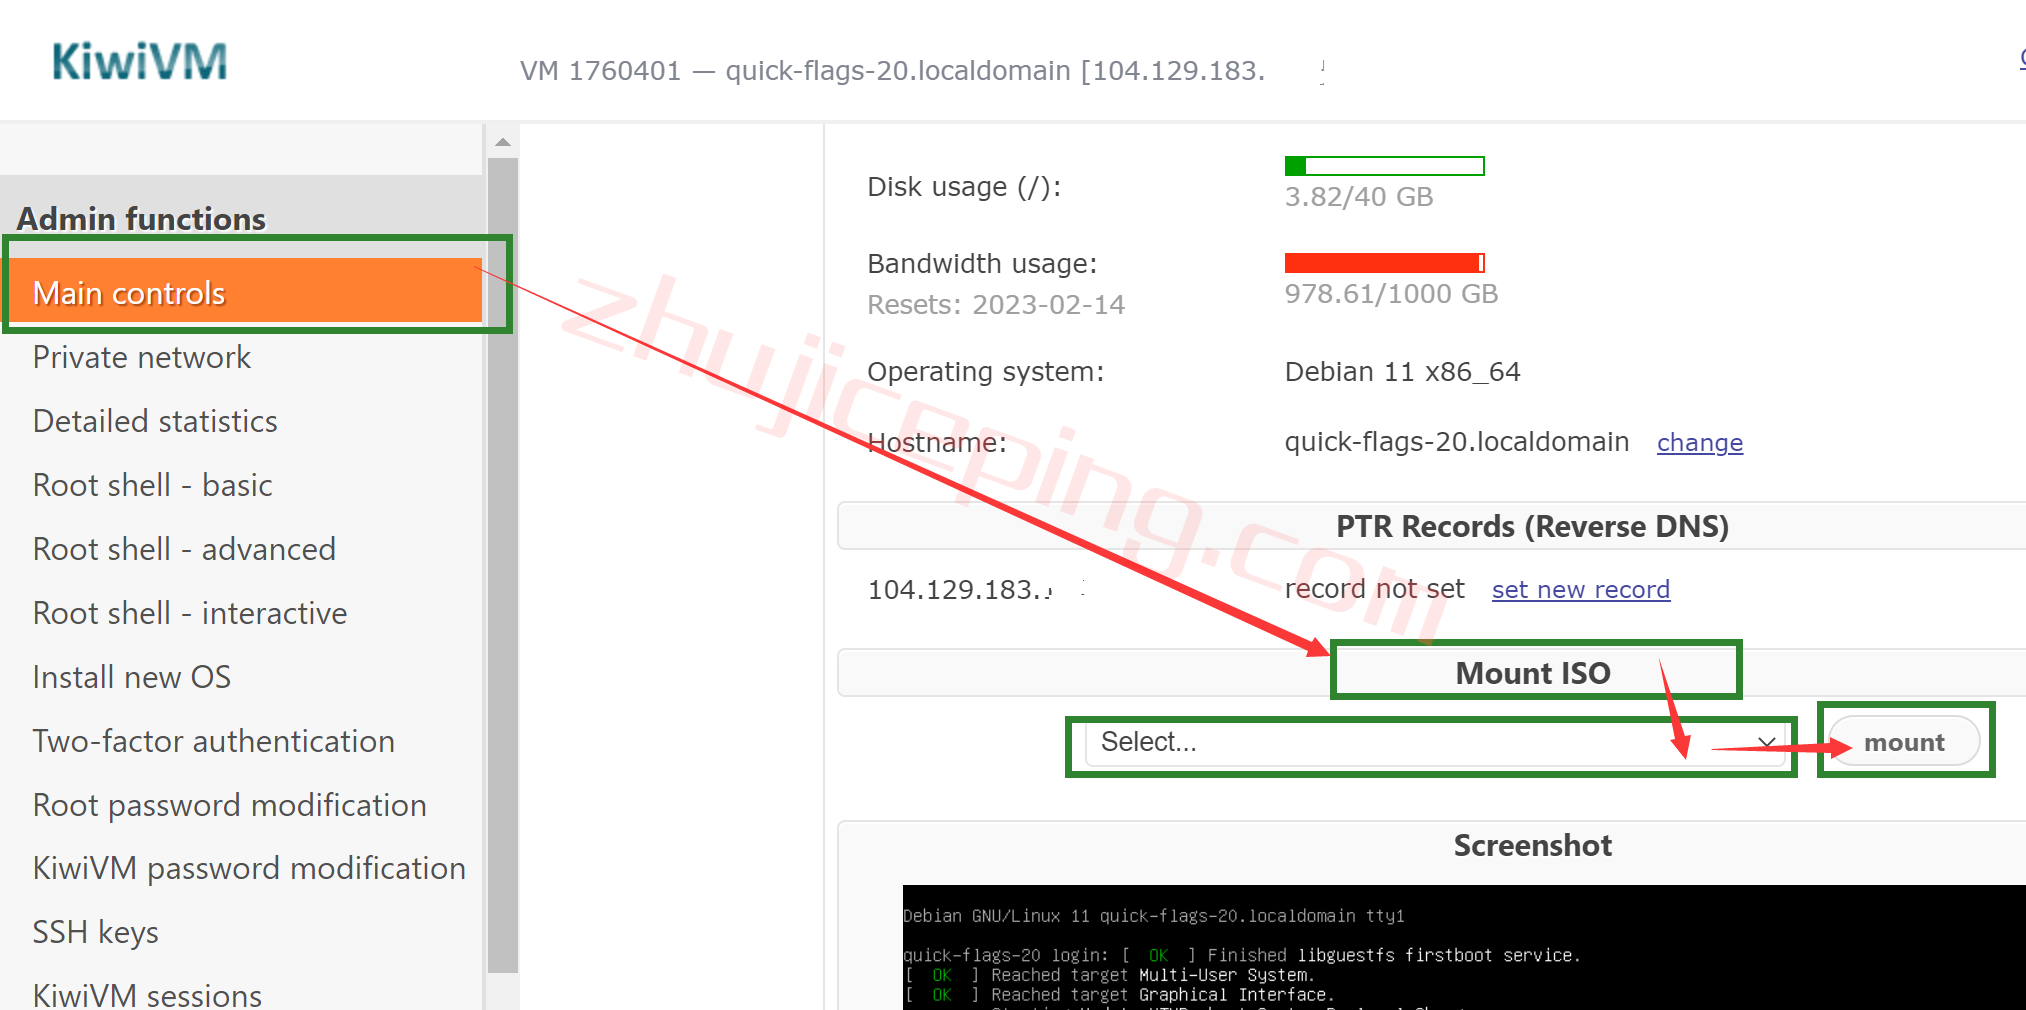
Task: Open KiwiVM sessions page
Action: (x=147, y=995)
